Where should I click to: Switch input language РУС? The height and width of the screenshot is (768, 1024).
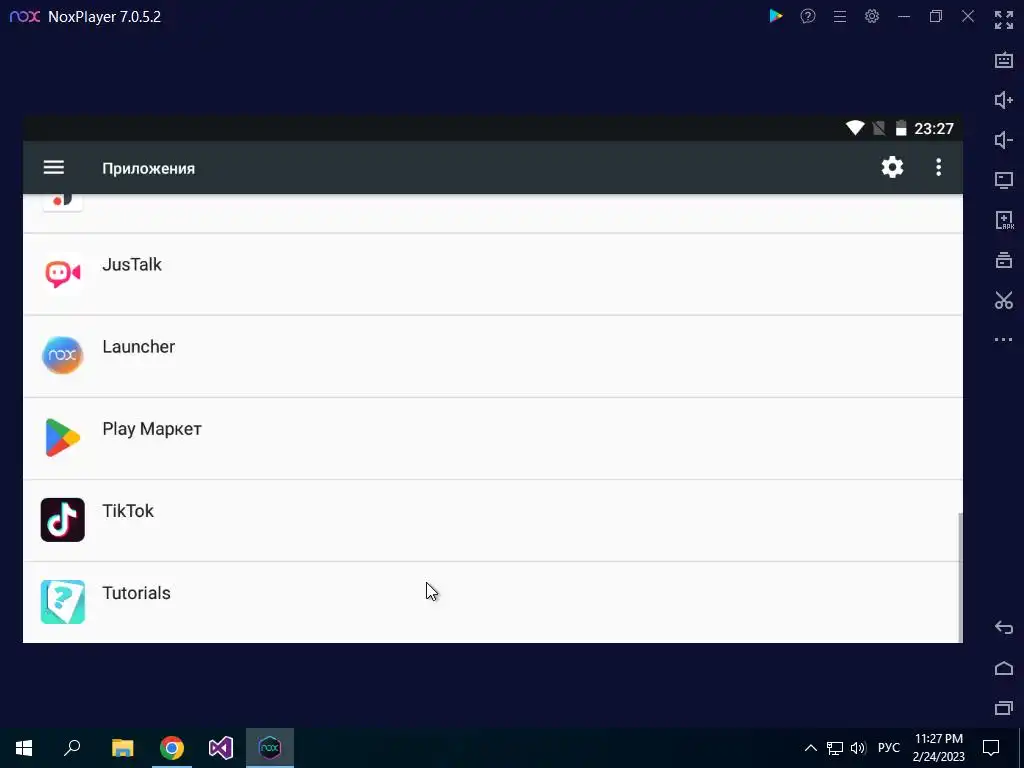888,748
